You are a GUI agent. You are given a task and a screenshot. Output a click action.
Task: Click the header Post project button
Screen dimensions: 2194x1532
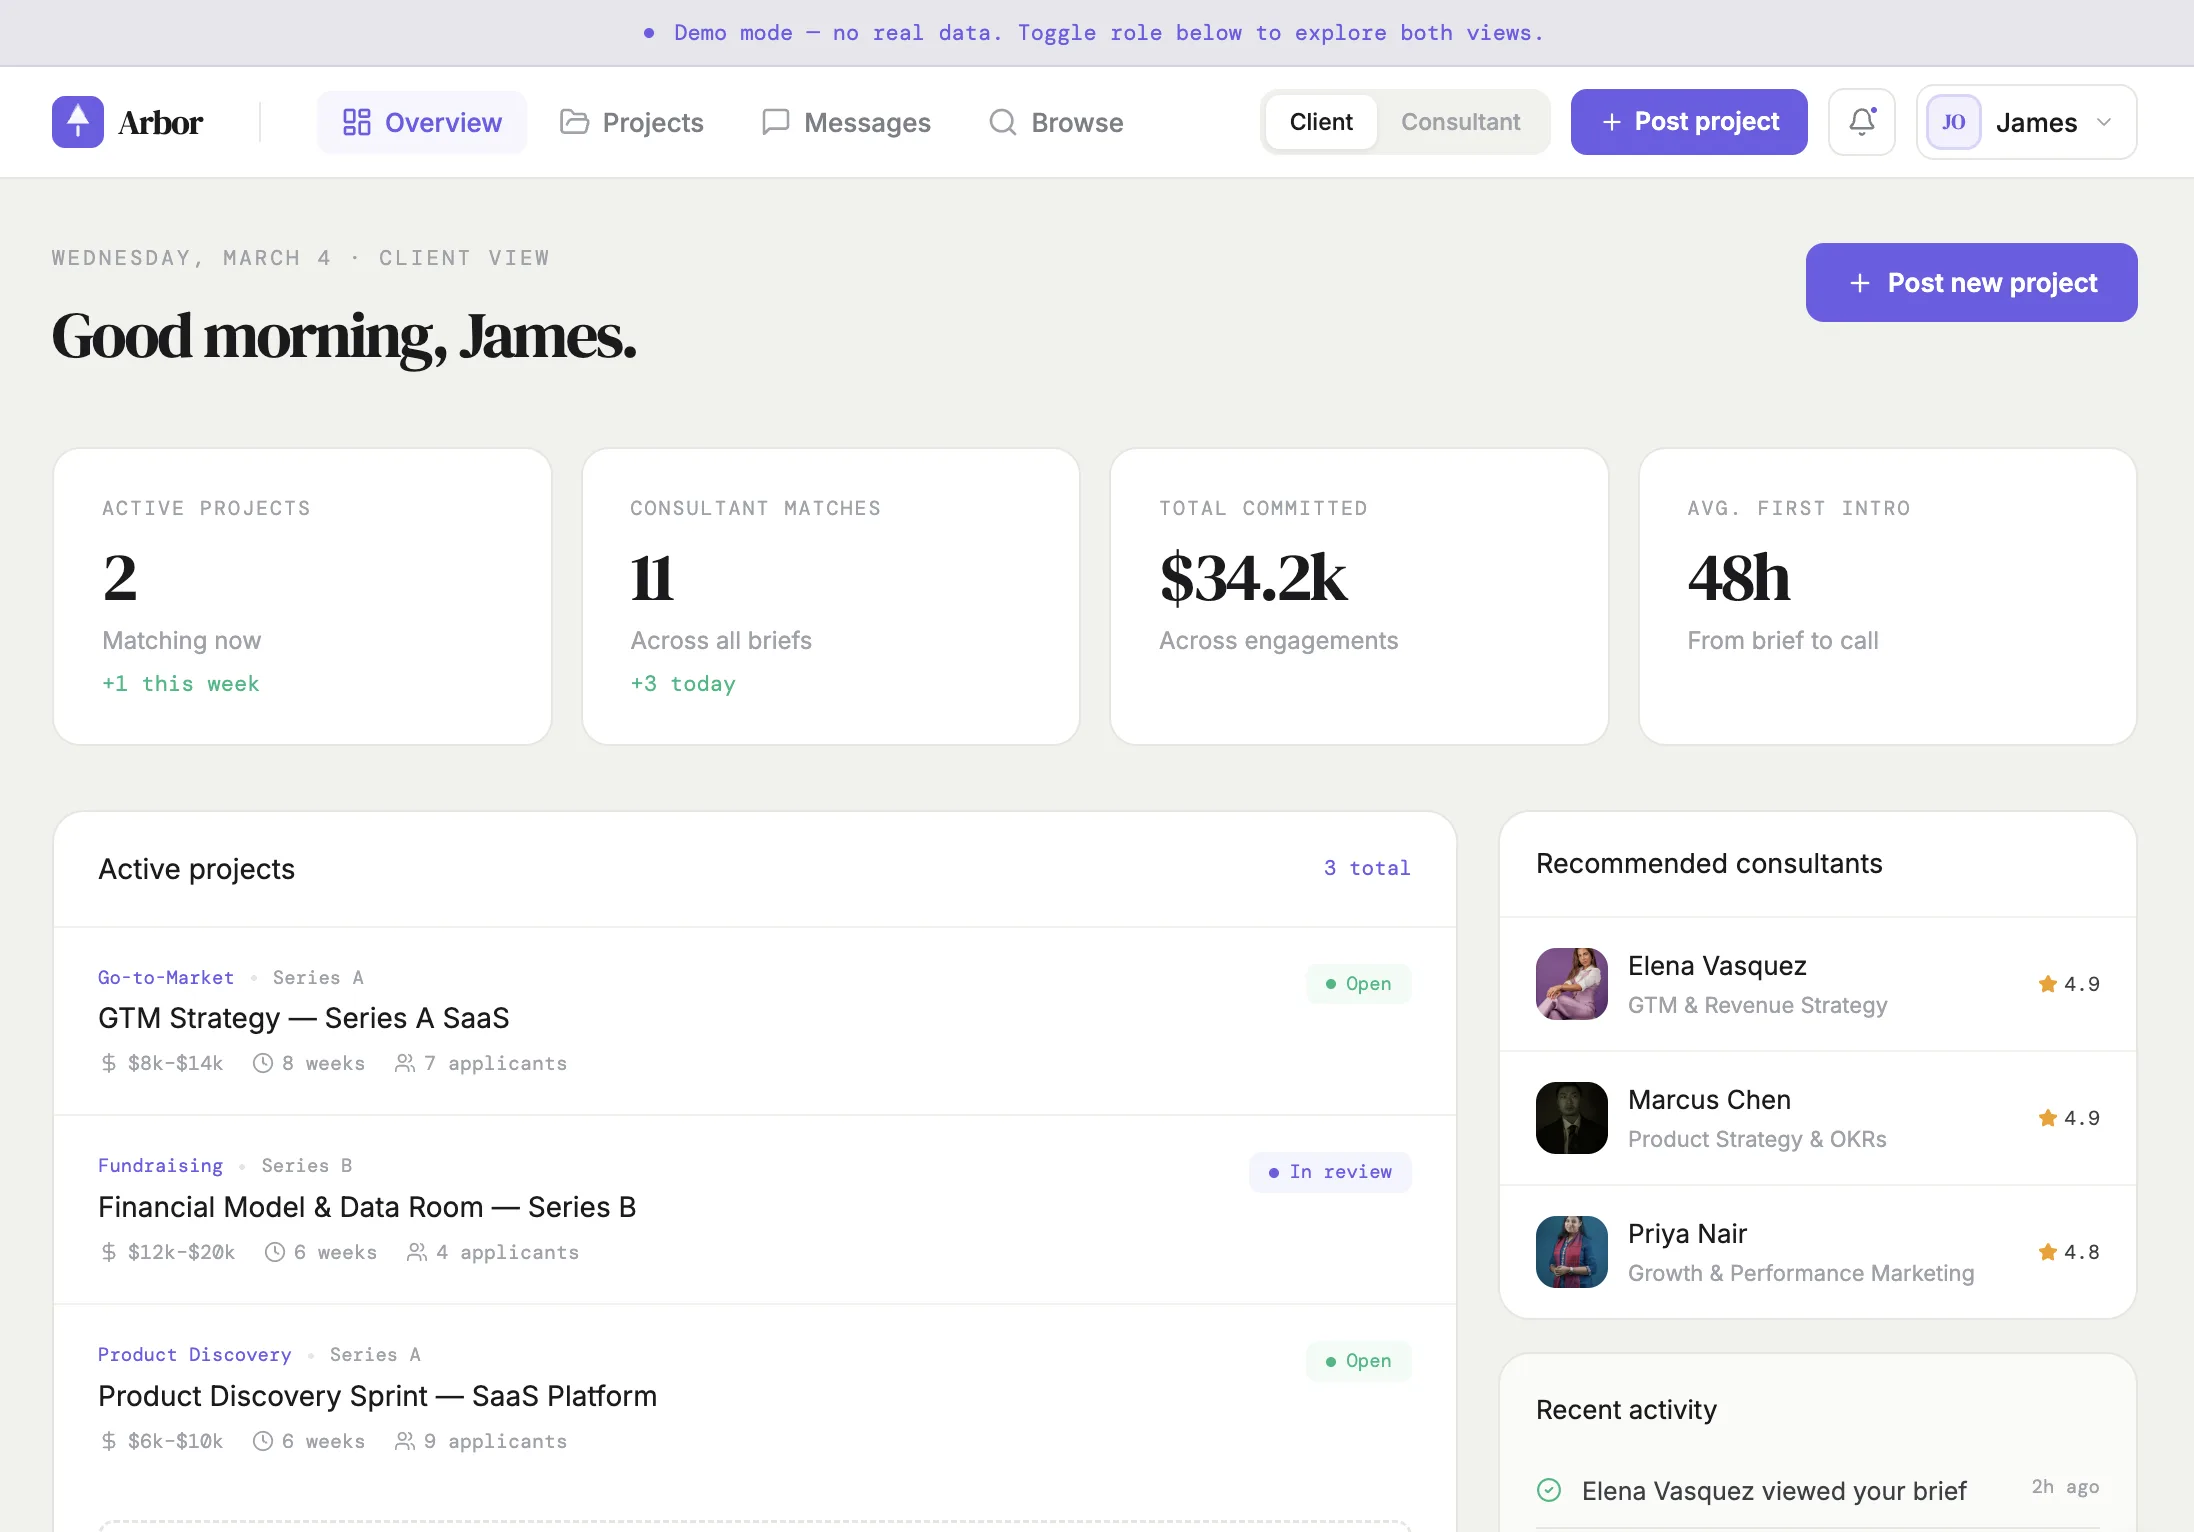pos(1688,122)
